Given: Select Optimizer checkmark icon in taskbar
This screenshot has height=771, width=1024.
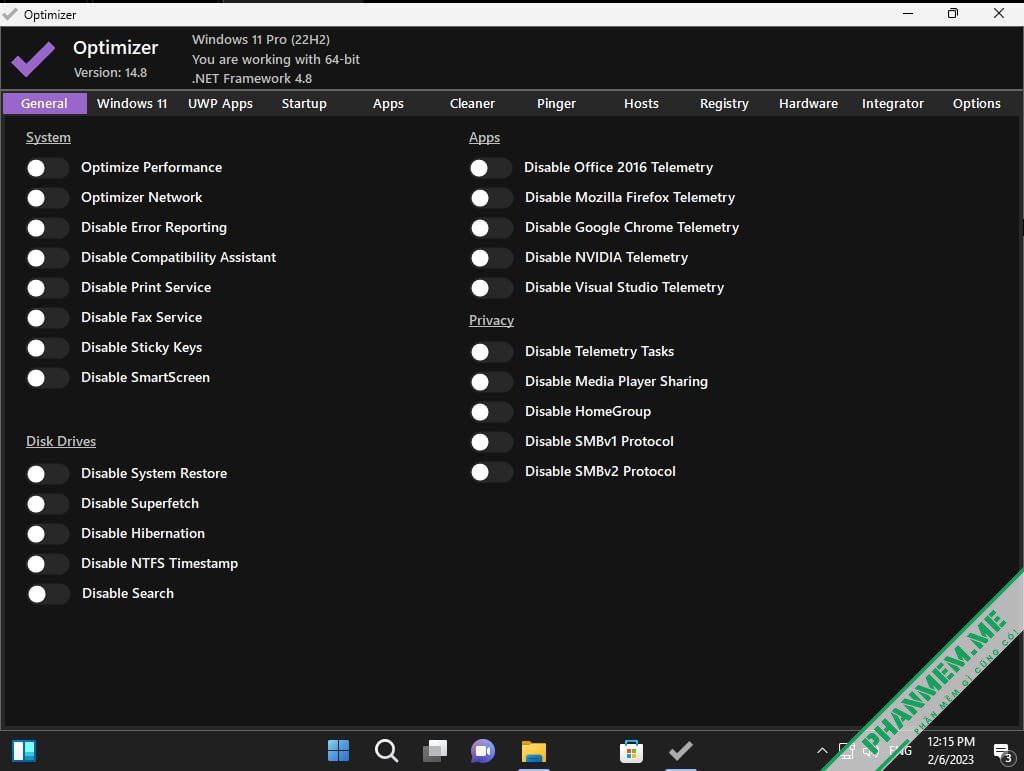Looking at the screenshot, I should 680,751.
